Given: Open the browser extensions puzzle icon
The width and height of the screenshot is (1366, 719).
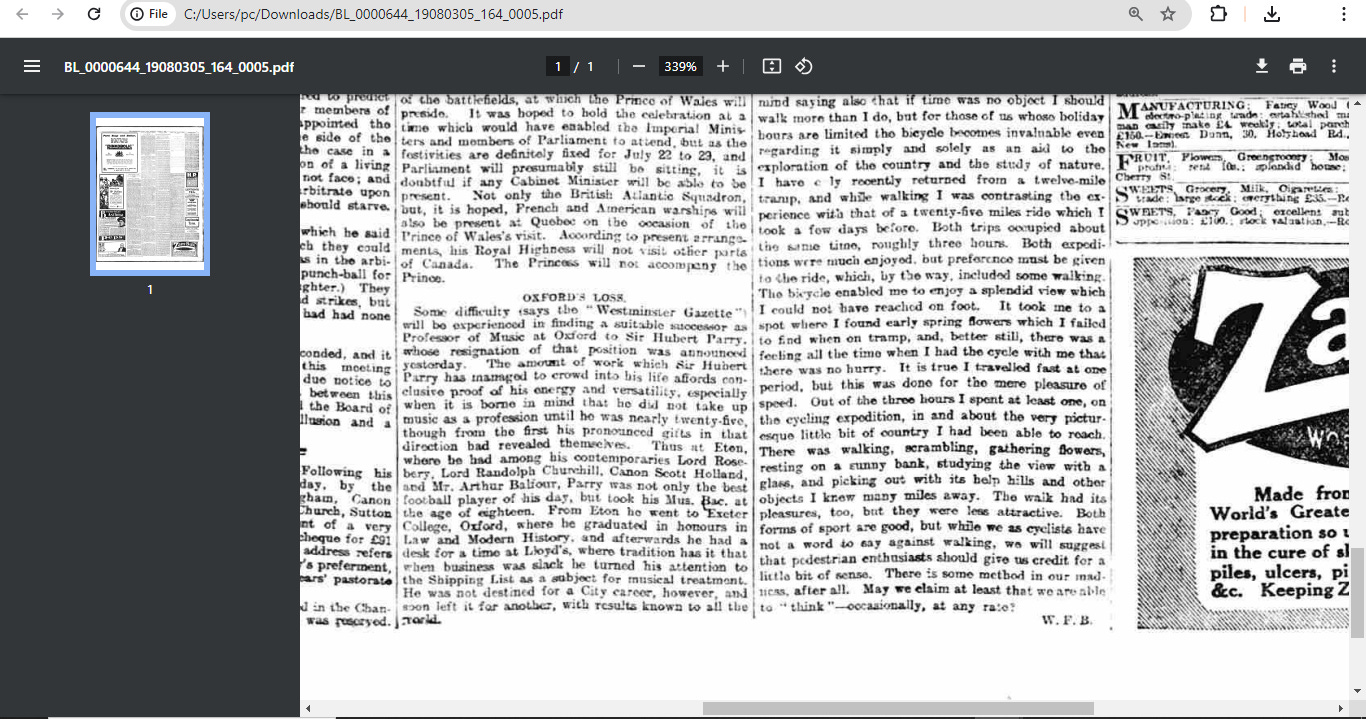Looking at the screenshot, I should [1218, 14].
